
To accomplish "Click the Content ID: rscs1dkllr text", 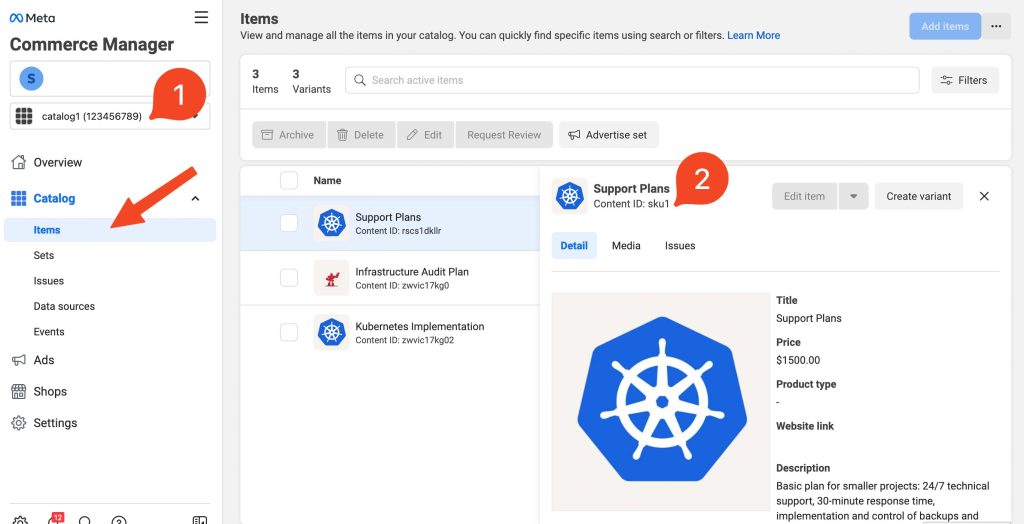I will (x=398, y=231).
